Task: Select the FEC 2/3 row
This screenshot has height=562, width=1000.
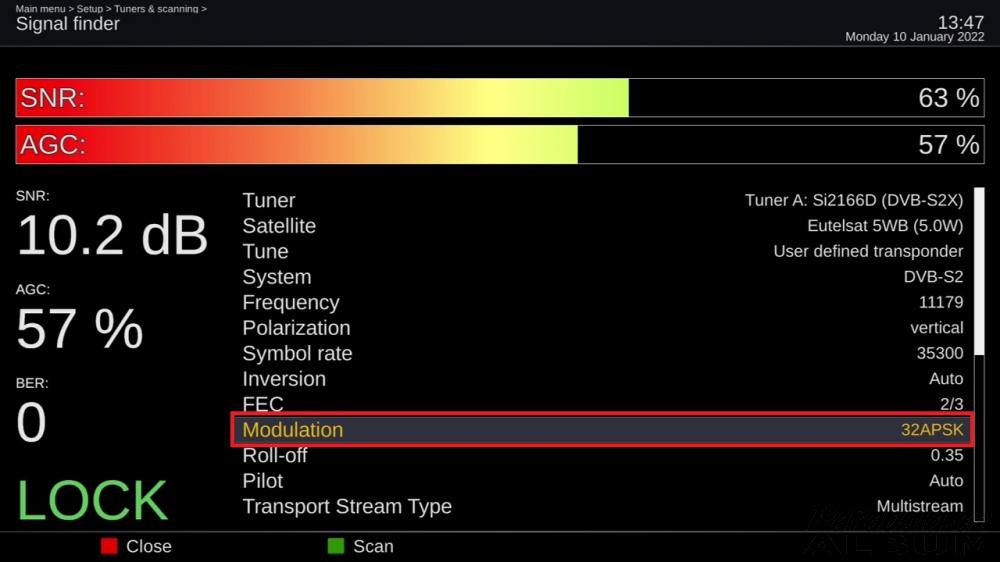Action: tap(602, 403)
